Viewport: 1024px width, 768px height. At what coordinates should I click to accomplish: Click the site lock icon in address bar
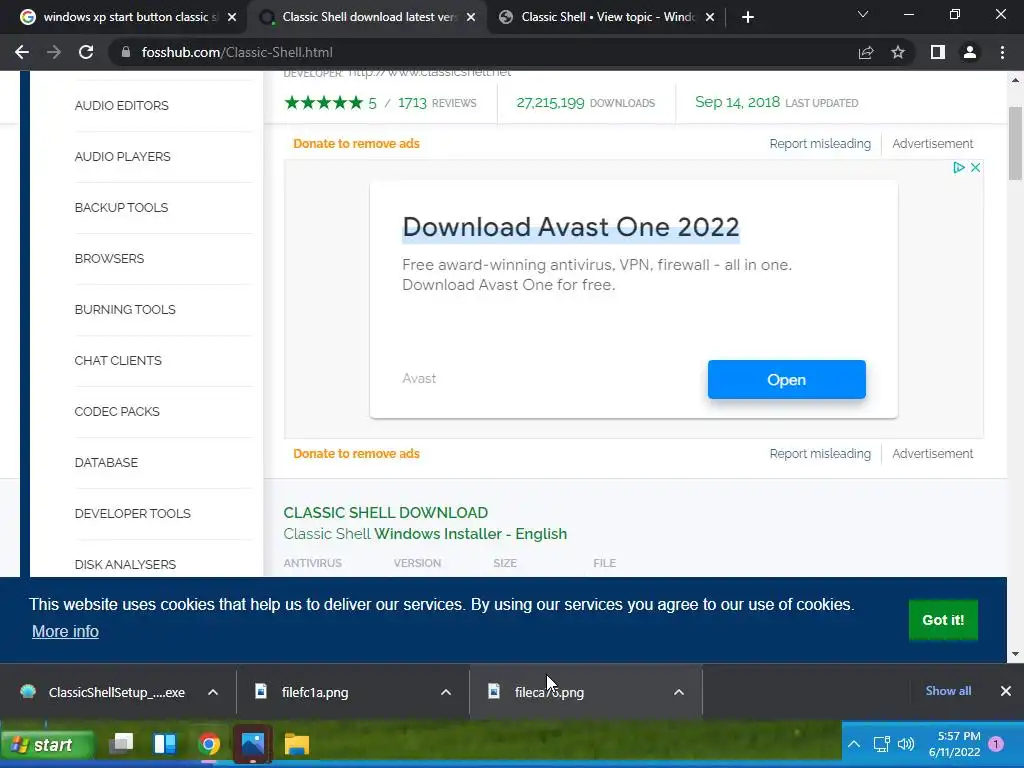[126, 52]
